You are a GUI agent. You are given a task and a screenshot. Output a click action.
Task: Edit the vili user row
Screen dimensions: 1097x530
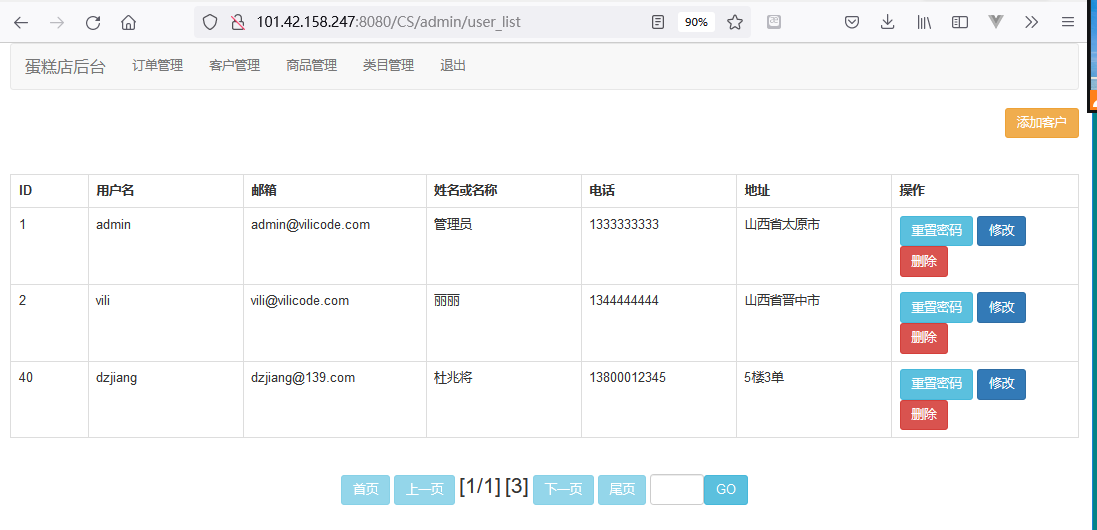(x=1001, y=308)
